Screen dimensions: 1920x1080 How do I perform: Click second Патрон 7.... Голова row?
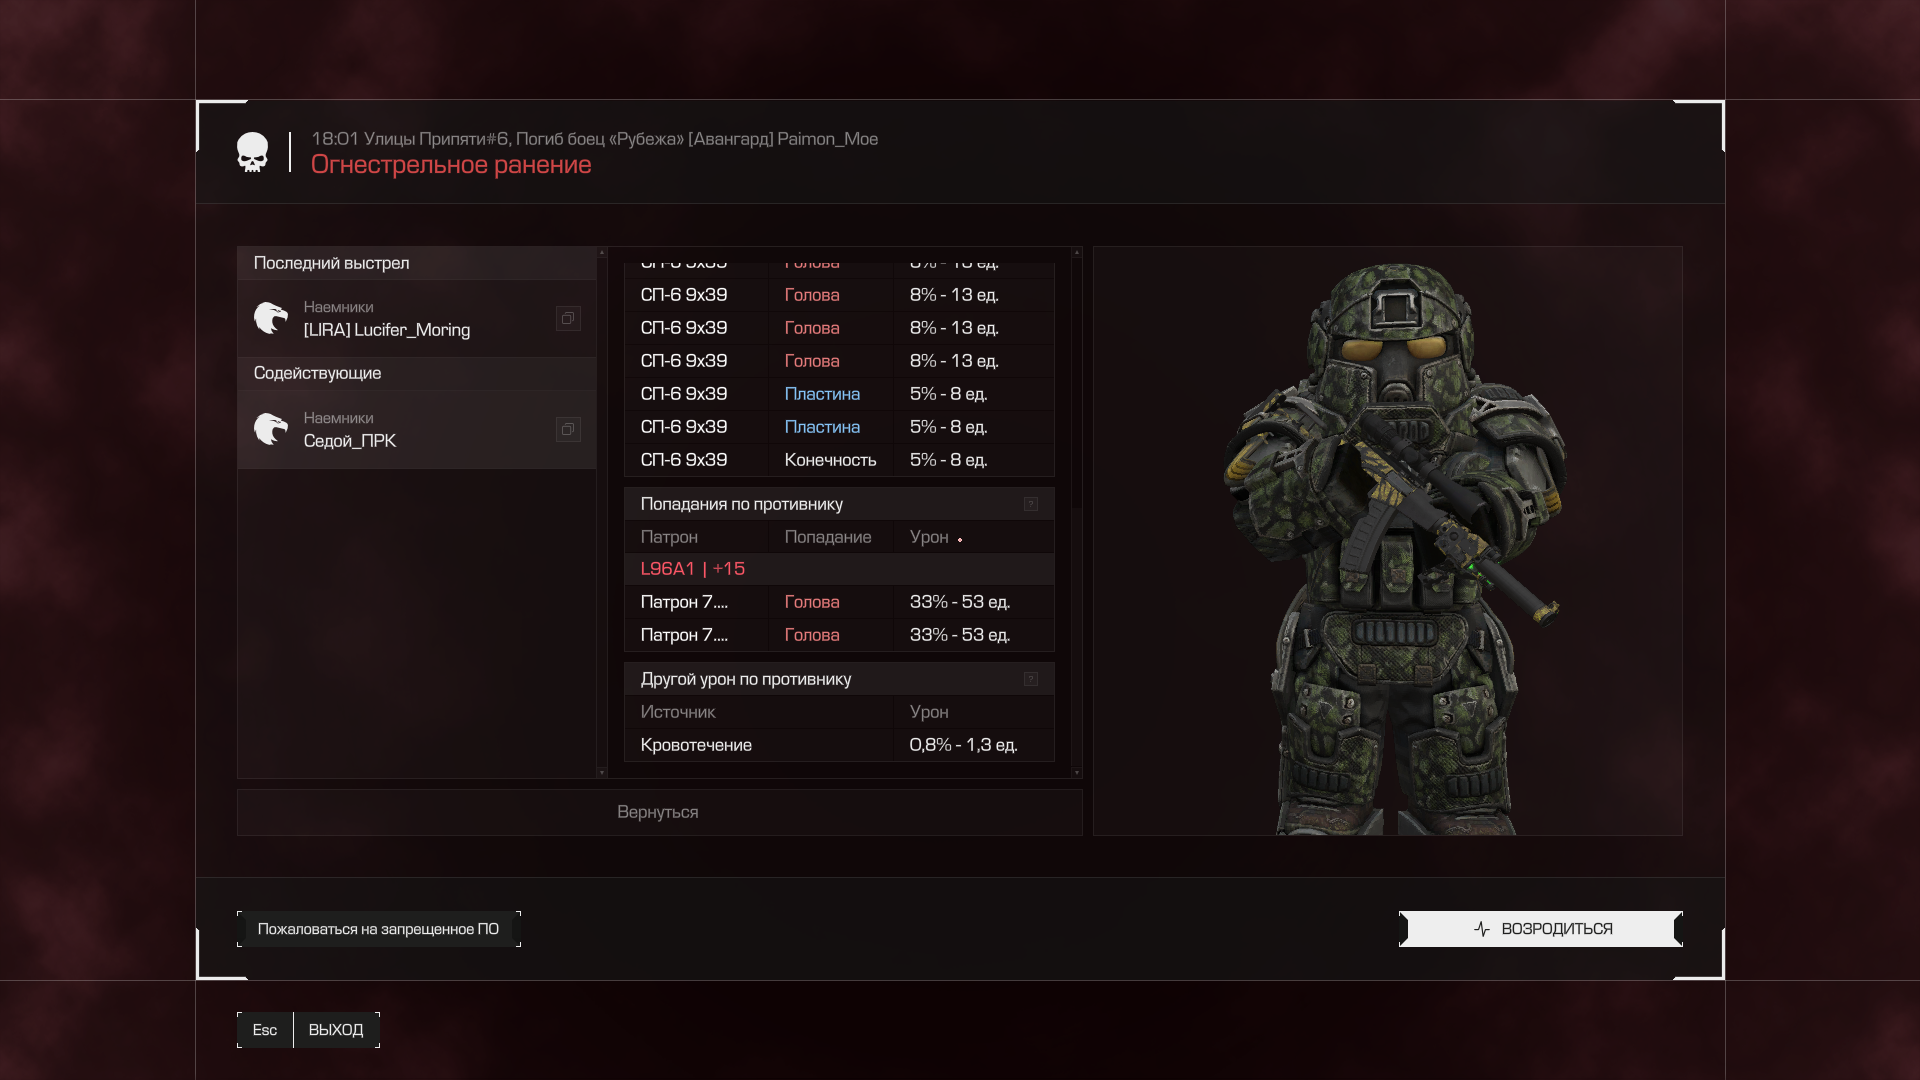pyautogui.click(x=839, y=635)
